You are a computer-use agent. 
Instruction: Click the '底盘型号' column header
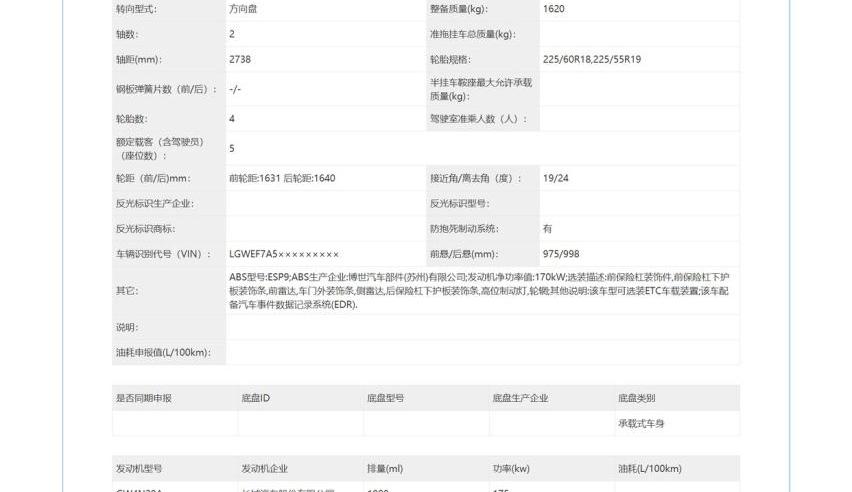point(385,398)
